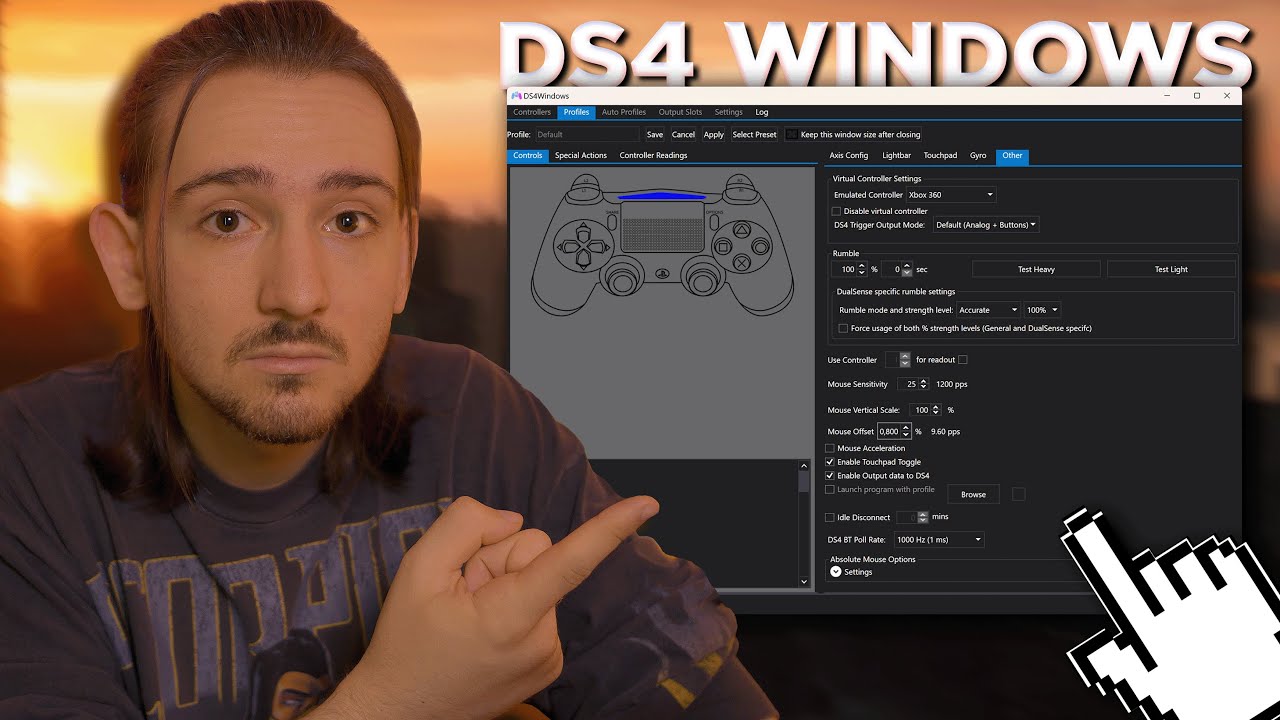
Task: Open the 100% rumble strength dropdown
Action: 1042,310
